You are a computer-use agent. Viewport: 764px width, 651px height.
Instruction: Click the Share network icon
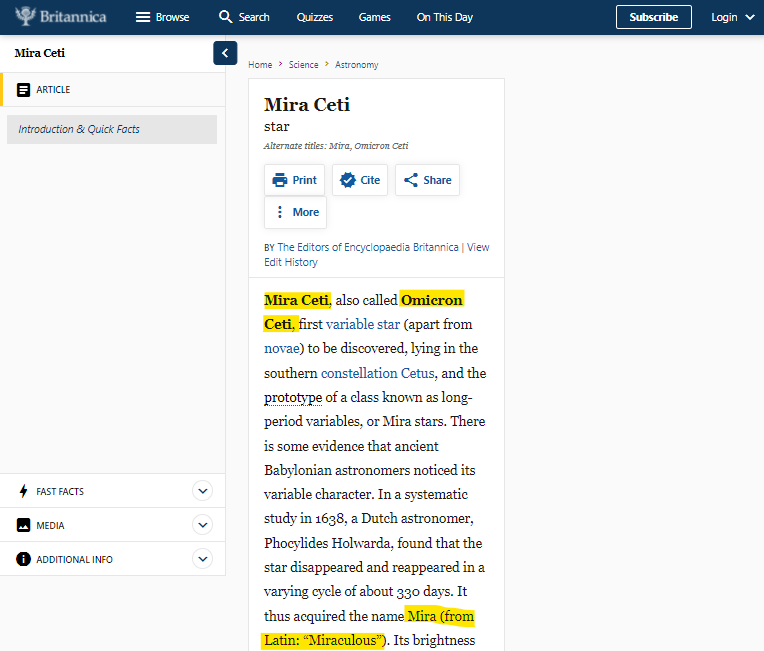[411, 180]
